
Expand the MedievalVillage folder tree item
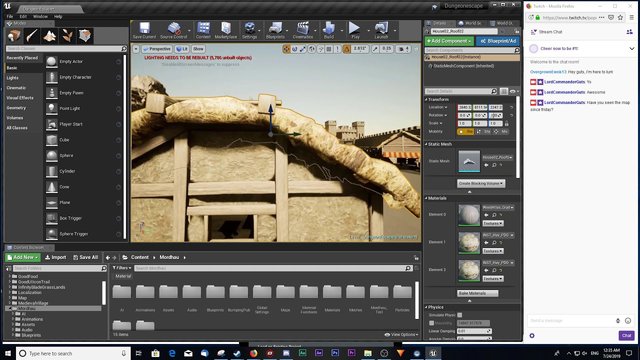point(10,303)
